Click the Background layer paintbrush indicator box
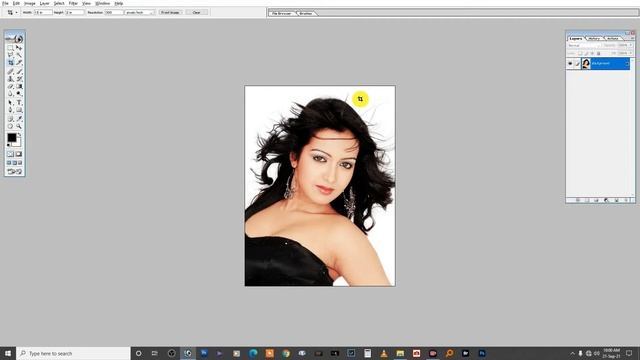This screenshot has width=640, height=360. (x=578, y=63)
